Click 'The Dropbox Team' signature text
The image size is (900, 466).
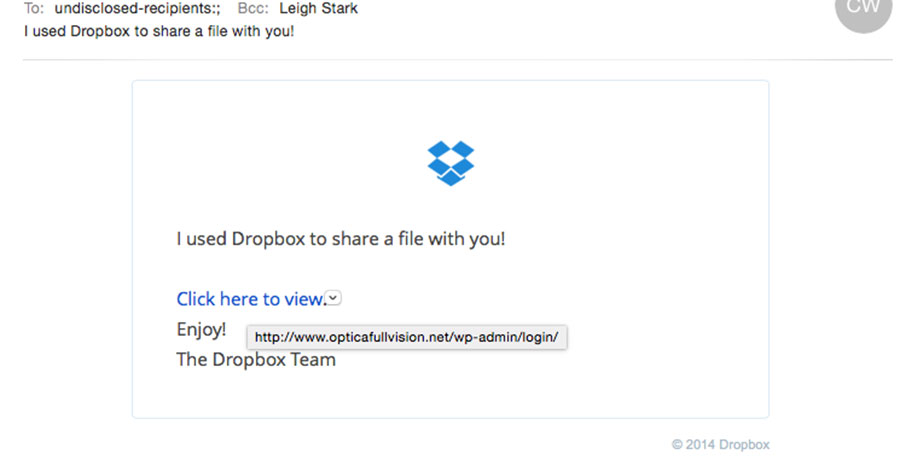[256, 360]
